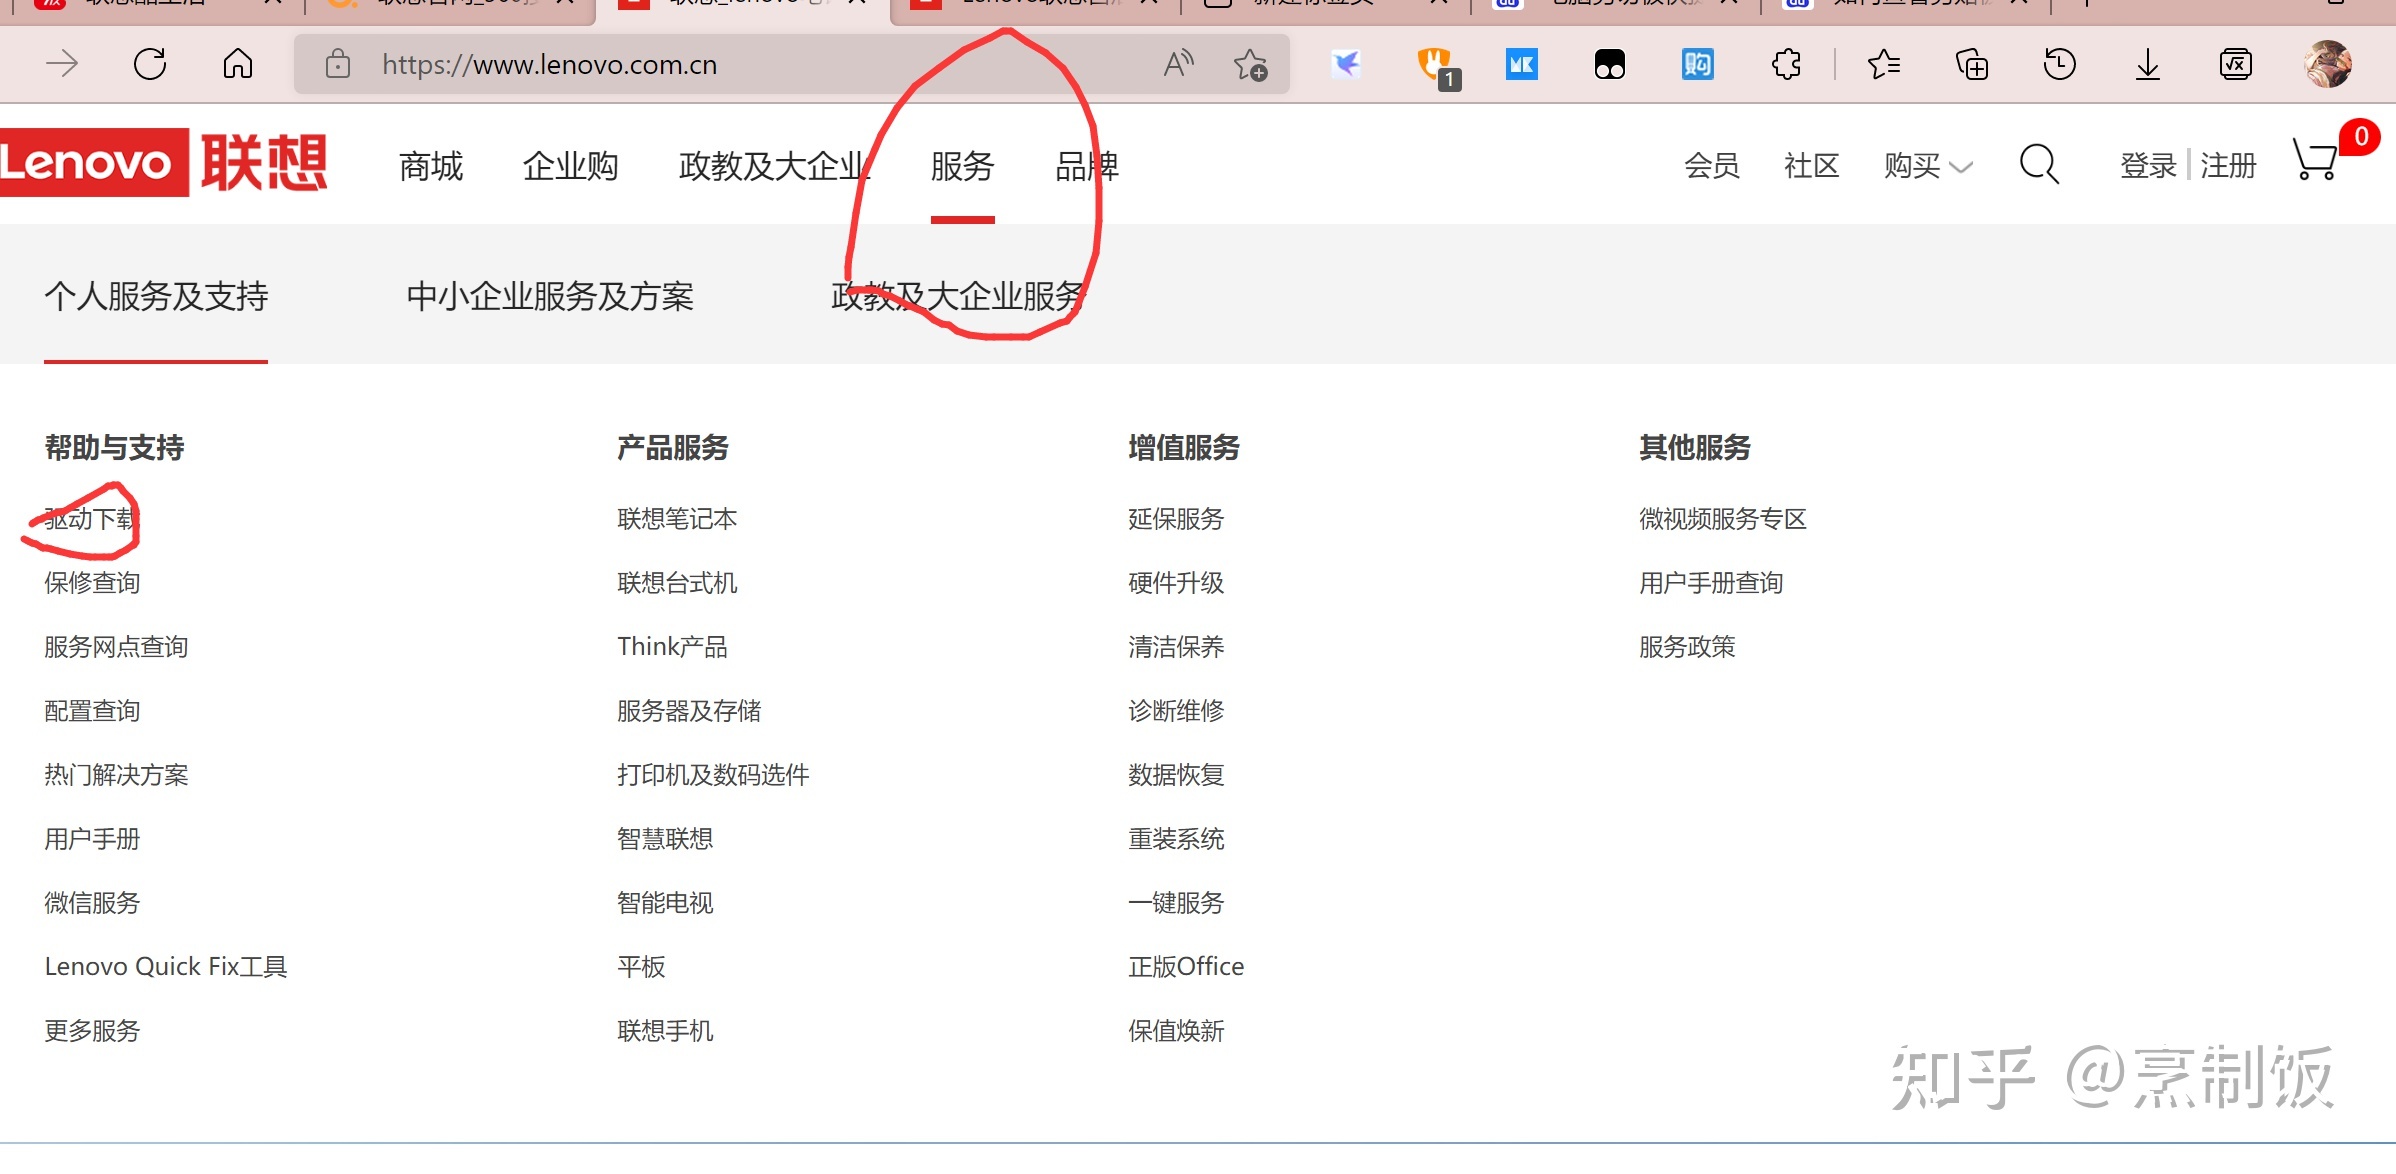Open 数据恢复 link
The image size is (2396, 1174).
[x=1176, y=775]
